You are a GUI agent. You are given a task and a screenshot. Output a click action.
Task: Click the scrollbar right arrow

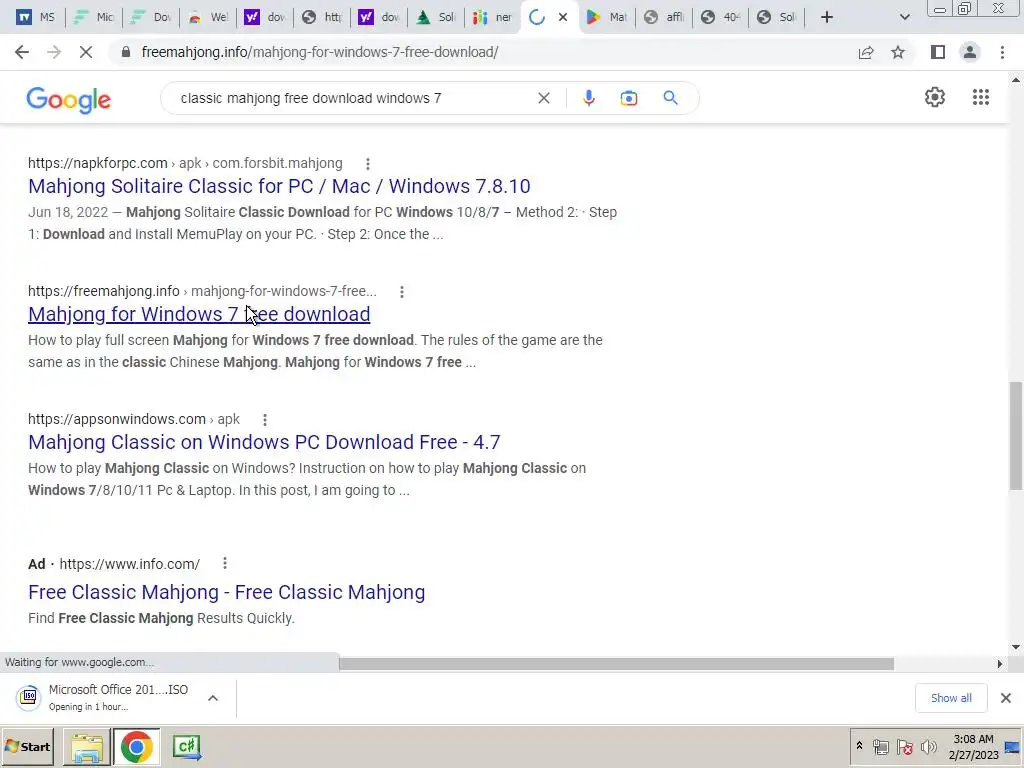999,664
